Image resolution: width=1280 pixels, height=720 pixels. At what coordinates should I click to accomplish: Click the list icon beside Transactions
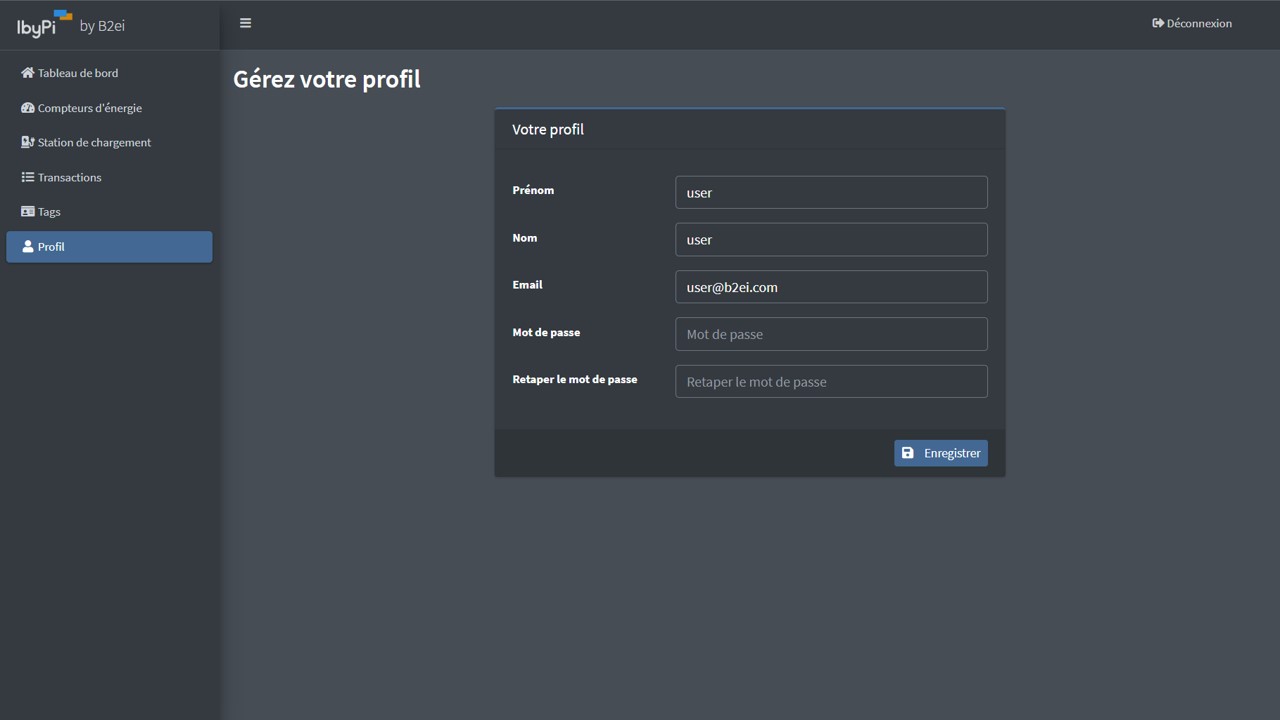[28, 177]
